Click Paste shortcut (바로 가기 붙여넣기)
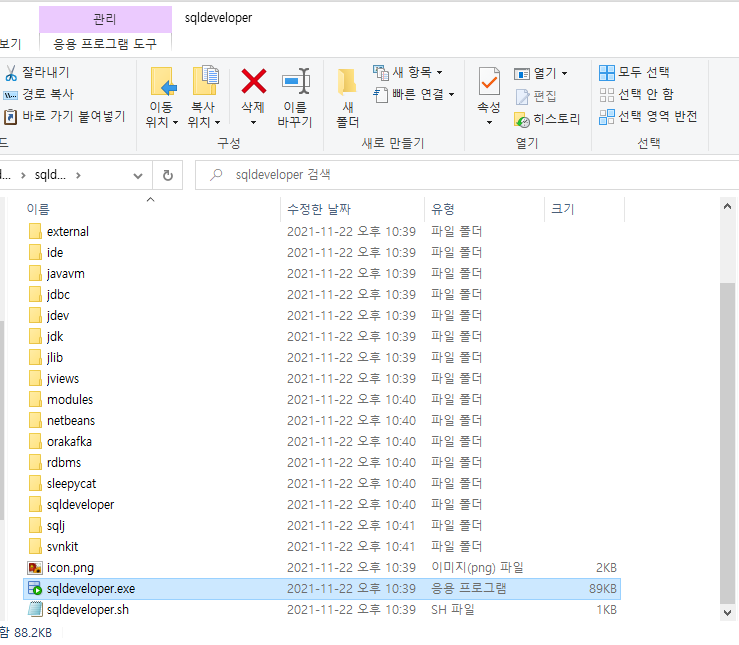This screenshot has height=645, width=739. pyautogui.click(x=65, y=116)
